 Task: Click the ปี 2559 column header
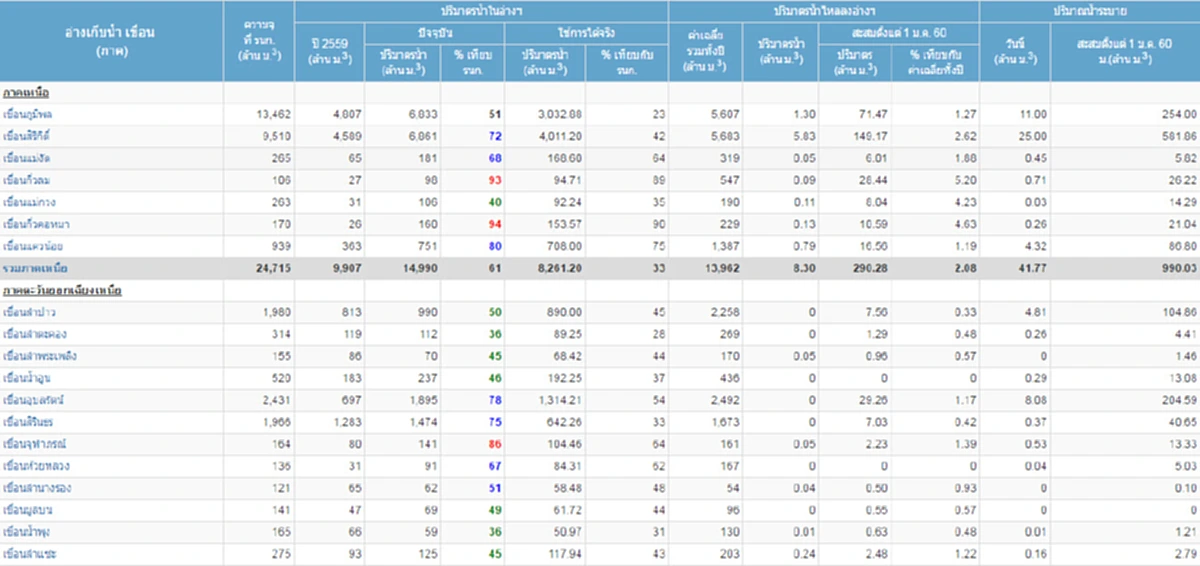[x=329, y=50]
